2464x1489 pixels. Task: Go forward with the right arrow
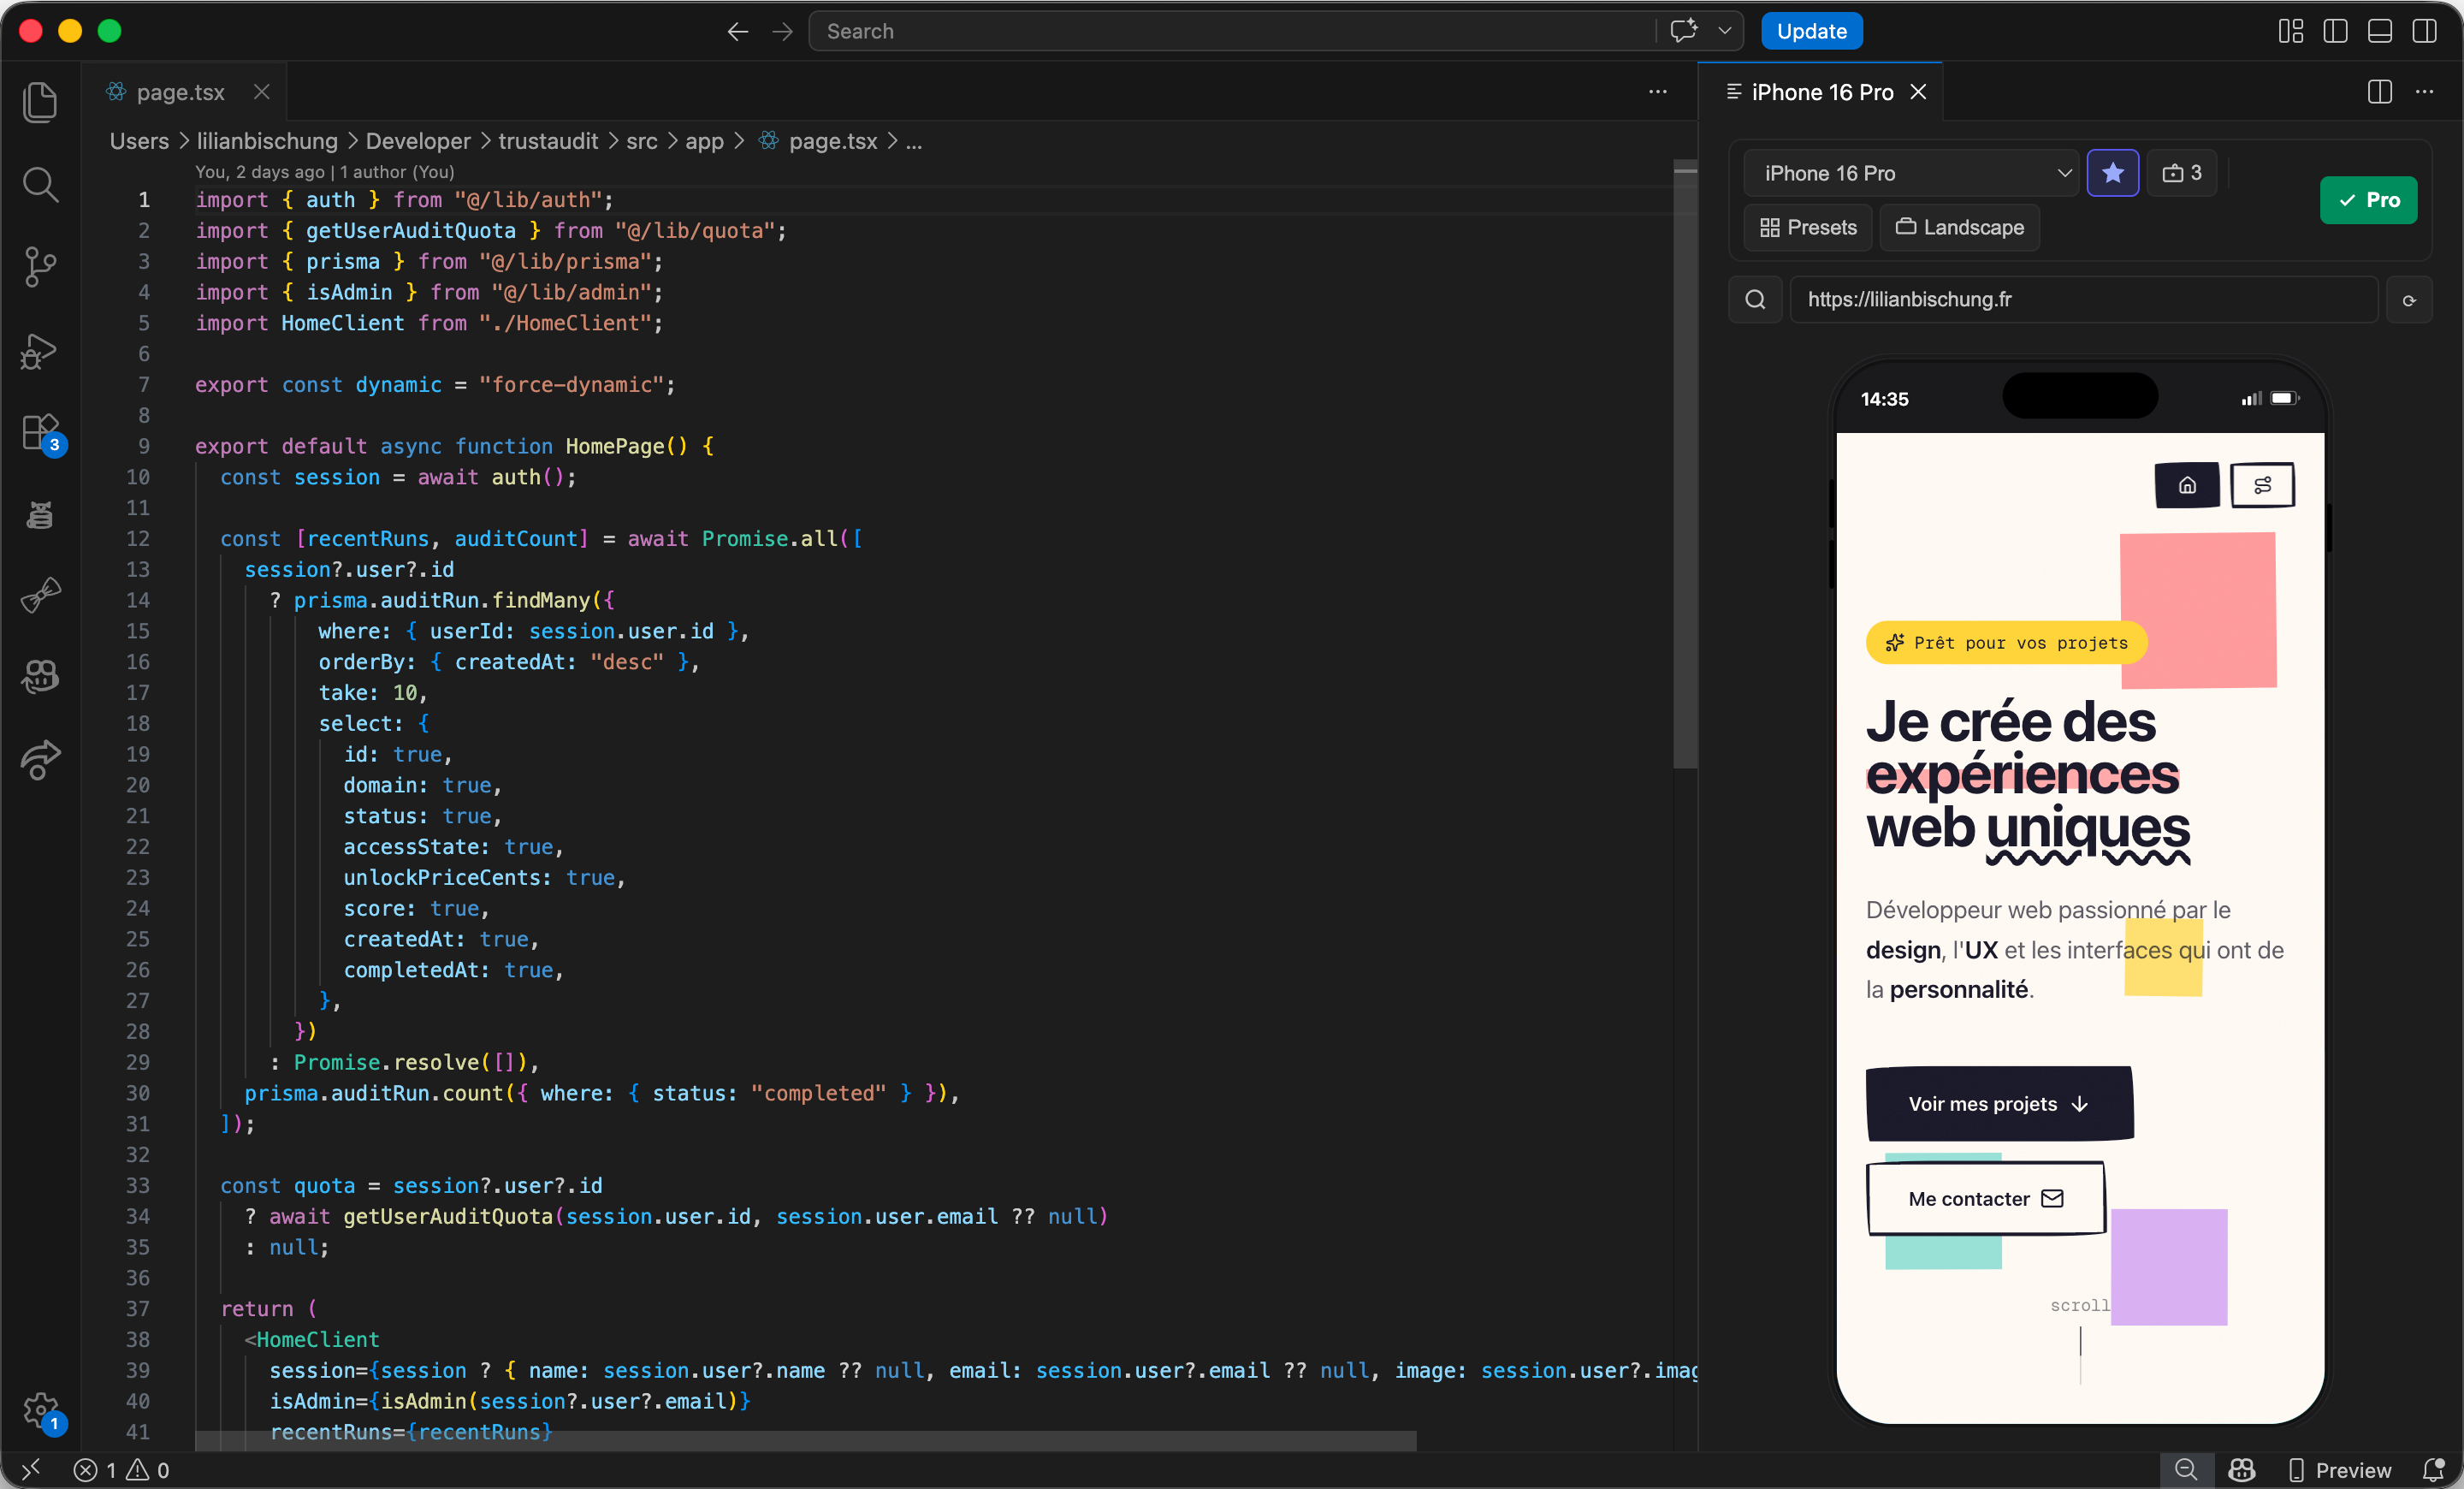point(783,31)
